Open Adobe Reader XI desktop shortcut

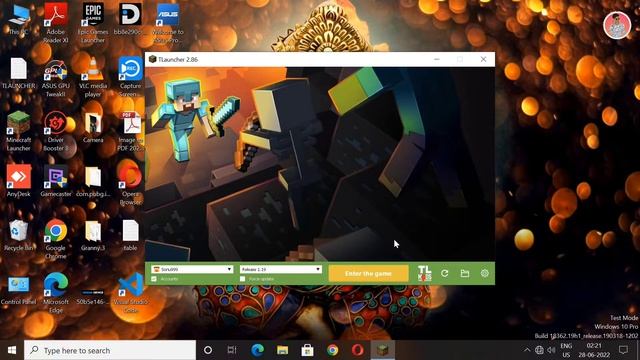pyautogui.click(x=56, y=23)
